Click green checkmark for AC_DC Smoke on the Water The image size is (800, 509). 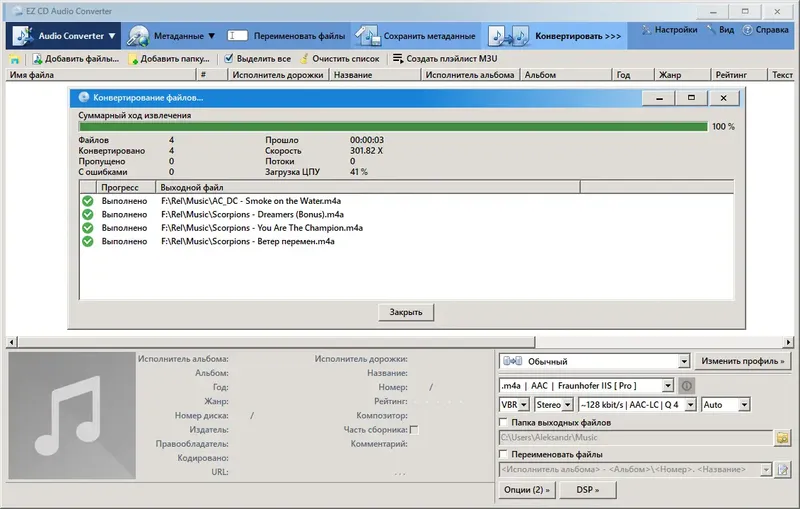pyautogui.click(x=88, y=201)
